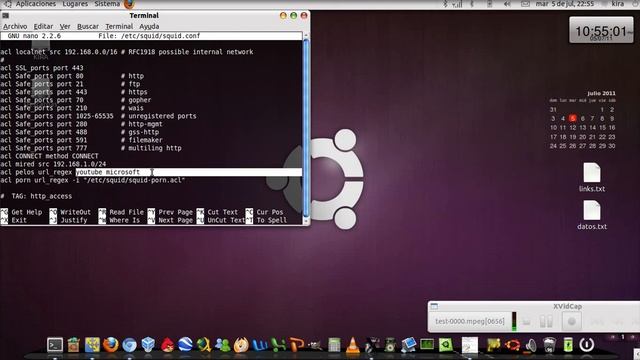Launch the orange P presentation app in dock
Screen dimensions: 640x360
coord(297,345)
